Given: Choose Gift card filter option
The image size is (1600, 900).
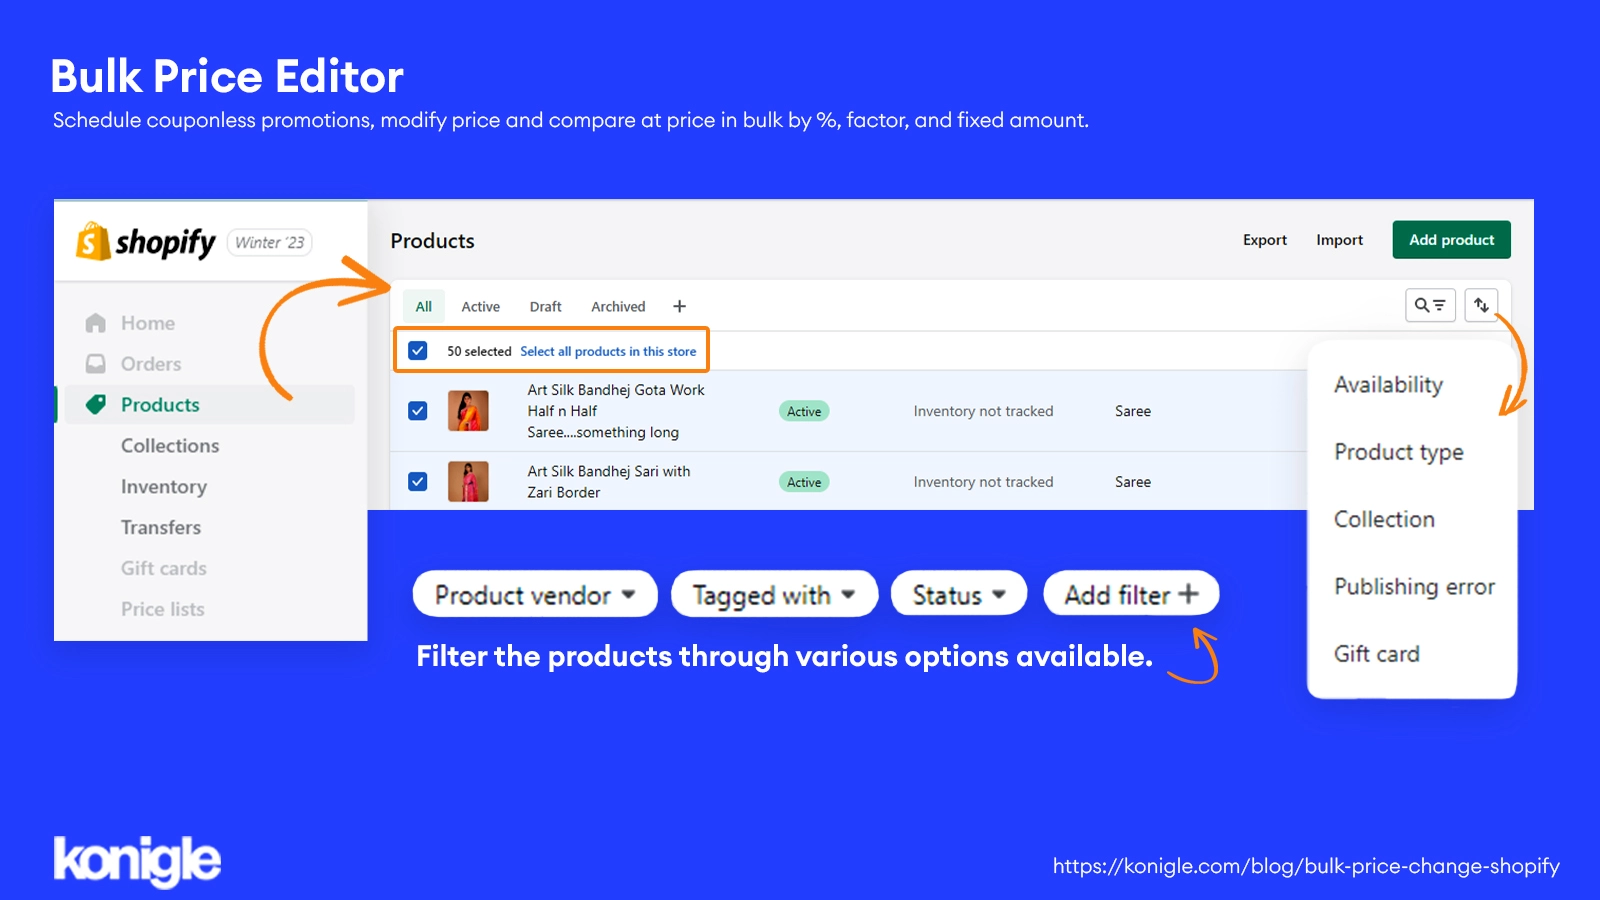Looking at the screenshot, I should (x=1376, y=654).
